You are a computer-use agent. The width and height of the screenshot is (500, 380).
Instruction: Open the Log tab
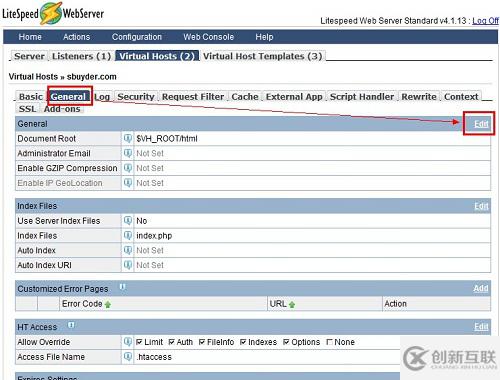(102, 97)
